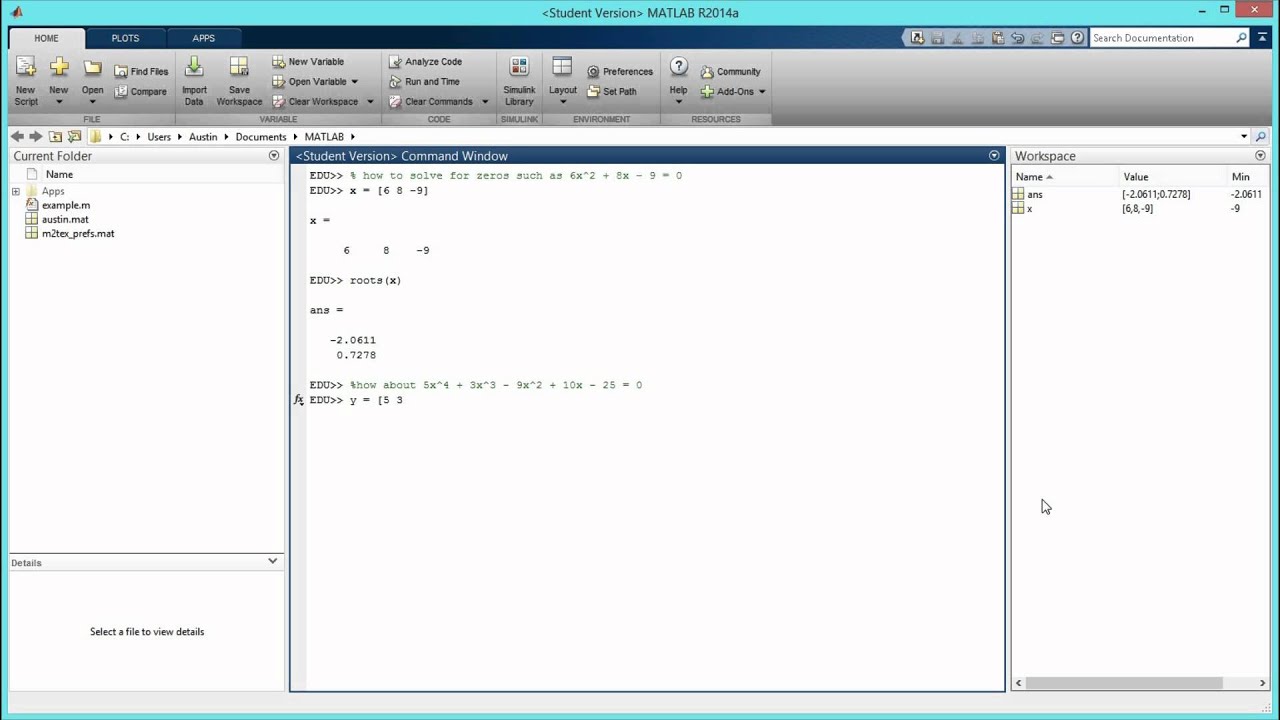Click the quick access Undo icon
Screen dimensions: 1280x720
pos(1017,38)
